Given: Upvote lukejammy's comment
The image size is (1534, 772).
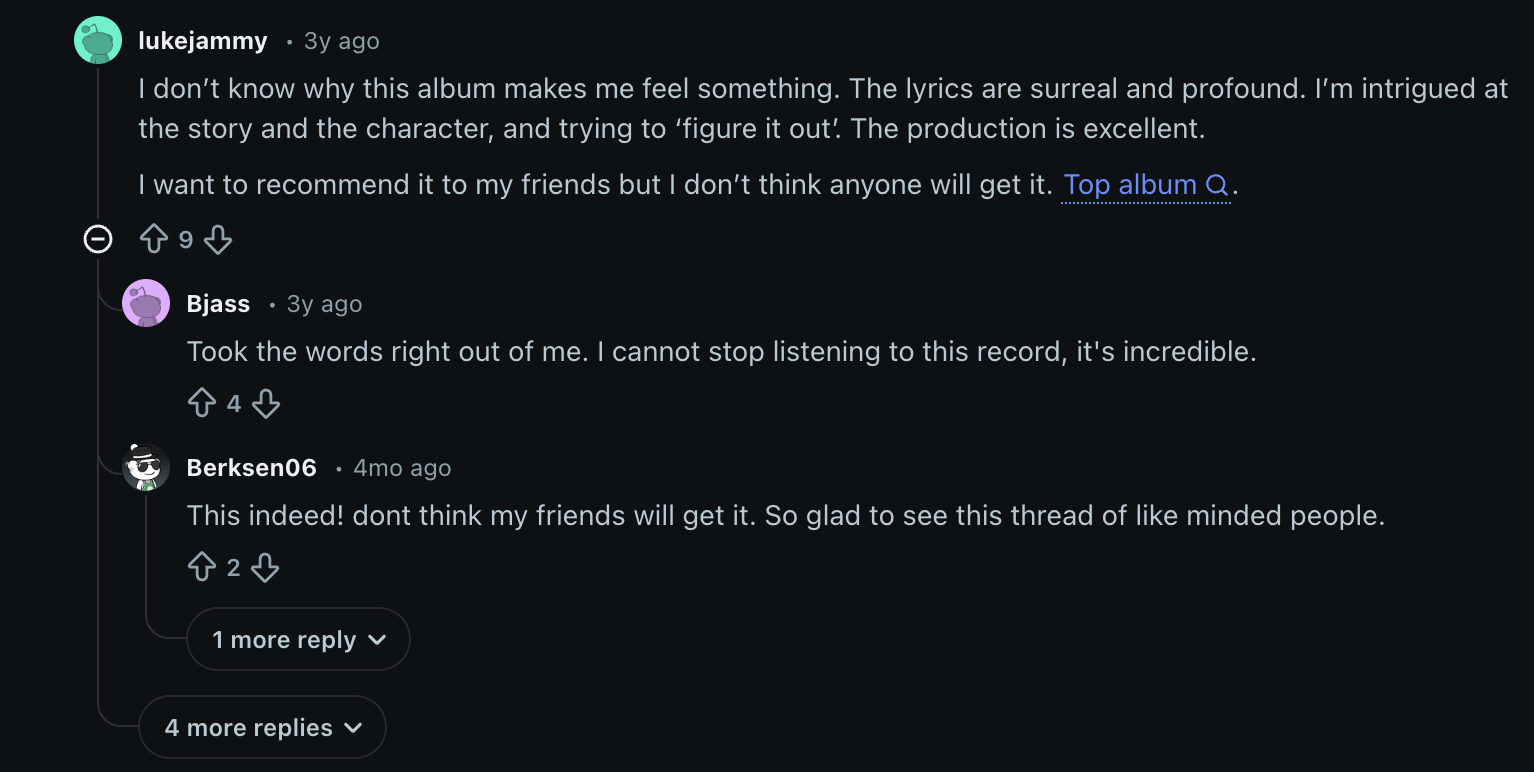Looking at the screenshot, I should click(x=154, y=239).
